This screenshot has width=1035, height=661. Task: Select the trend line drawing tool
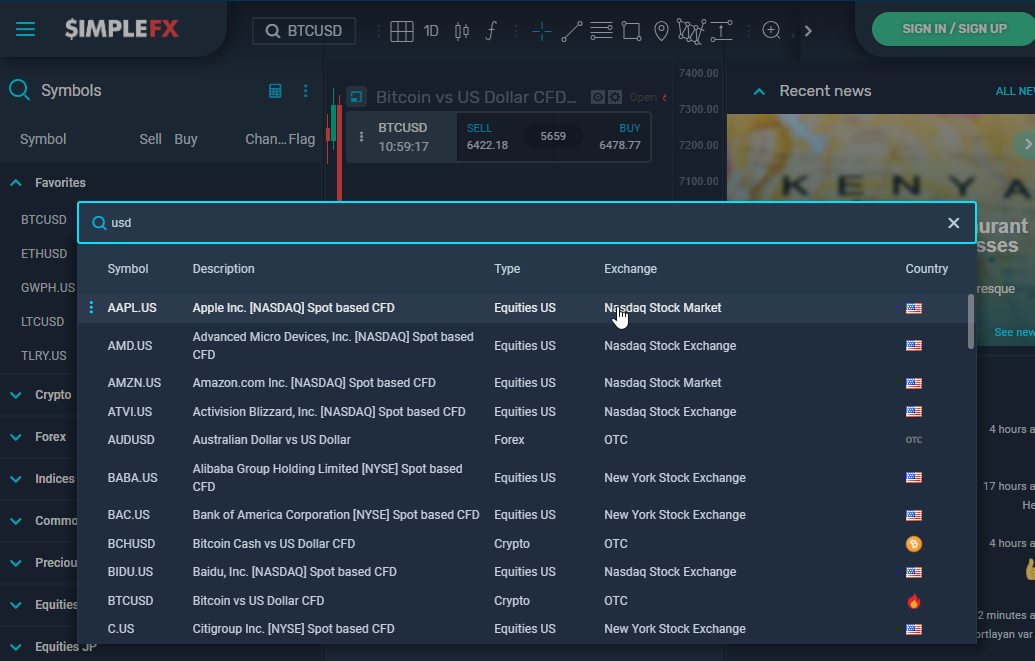coord(572,31)
